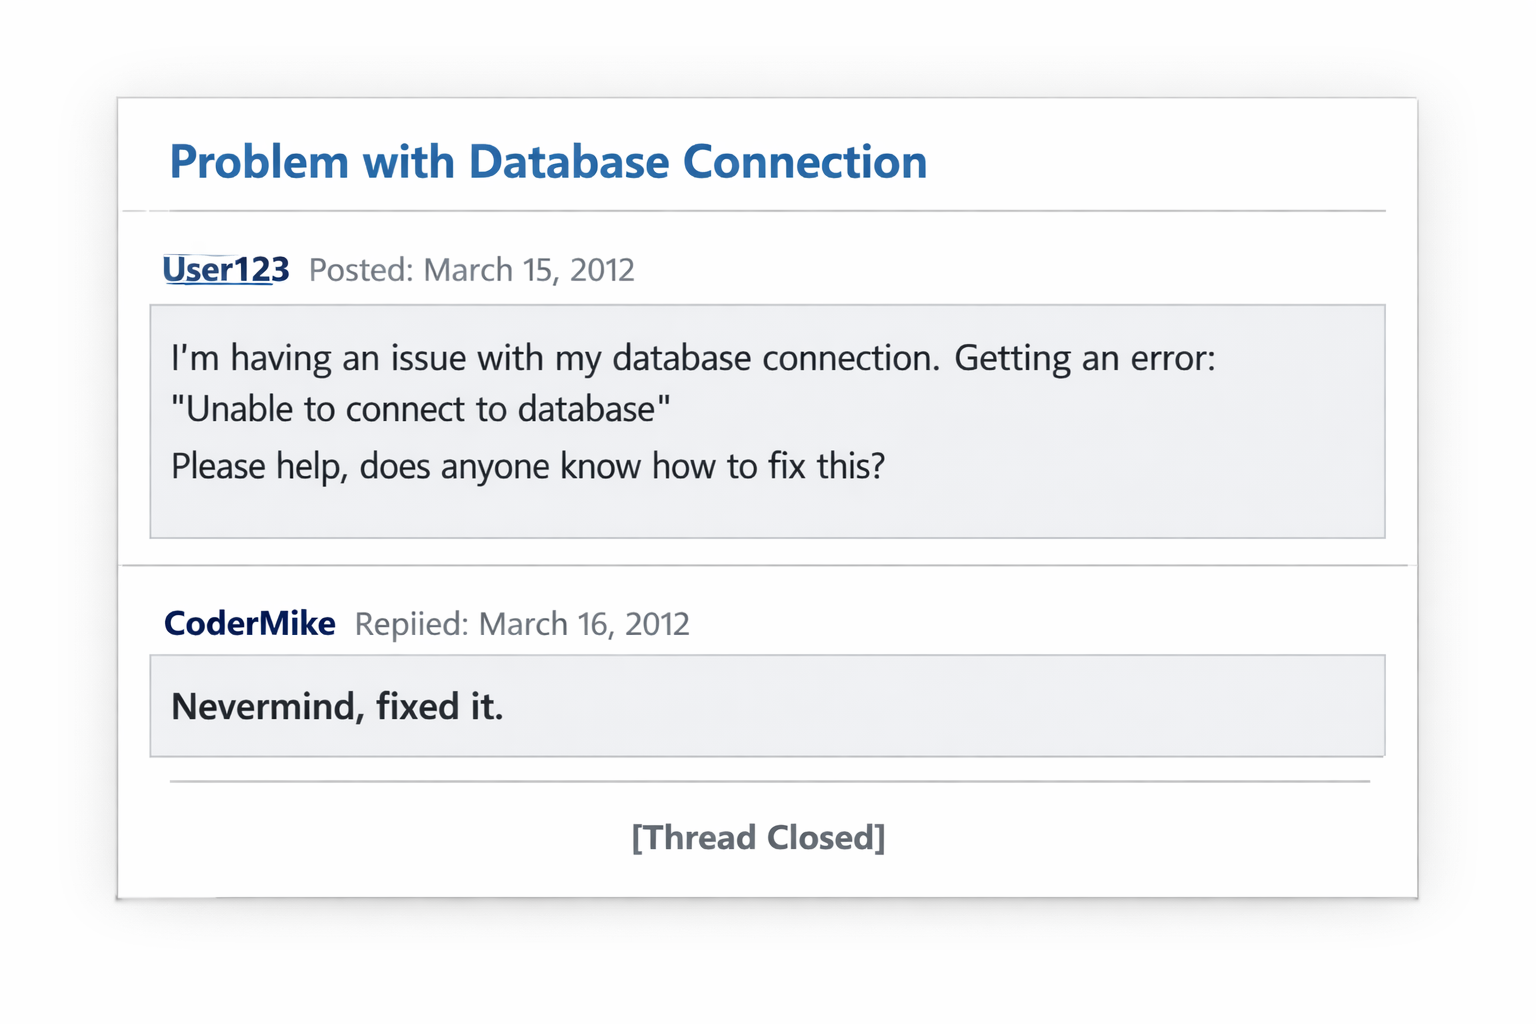Select the March 15, 2012 date
This screenshot has width=1536, height=1024.
pyautogui.click(x=529, y=270)
